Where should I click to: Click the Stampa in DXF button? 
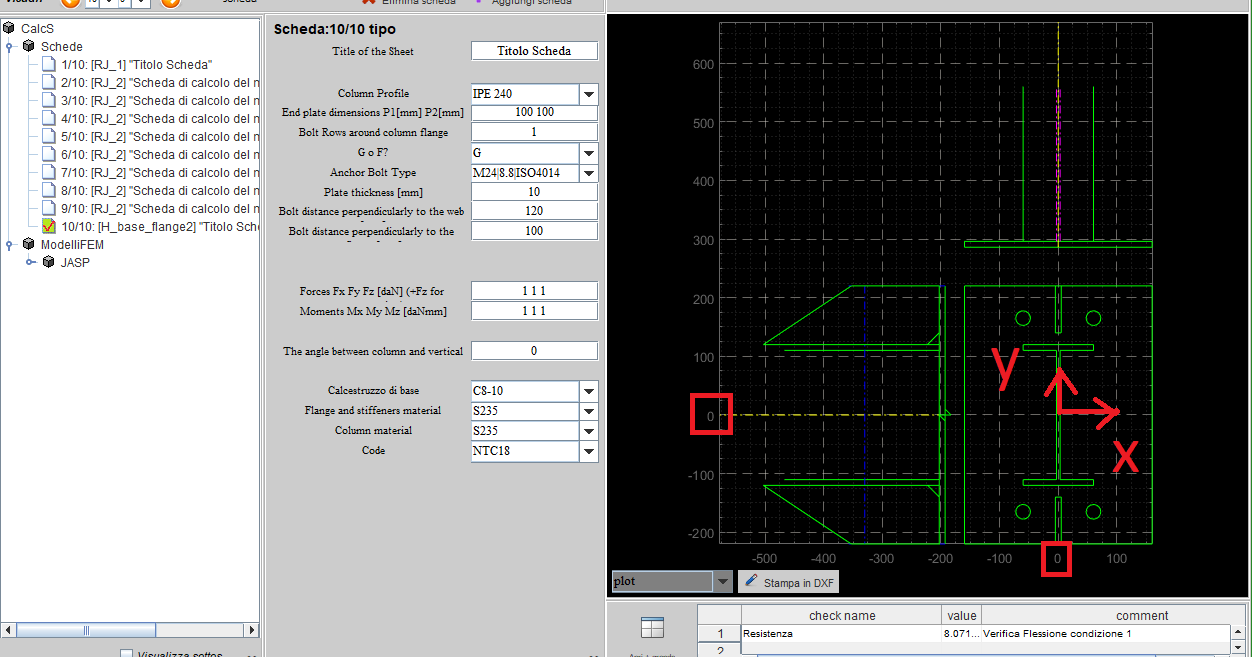point(790,582)
